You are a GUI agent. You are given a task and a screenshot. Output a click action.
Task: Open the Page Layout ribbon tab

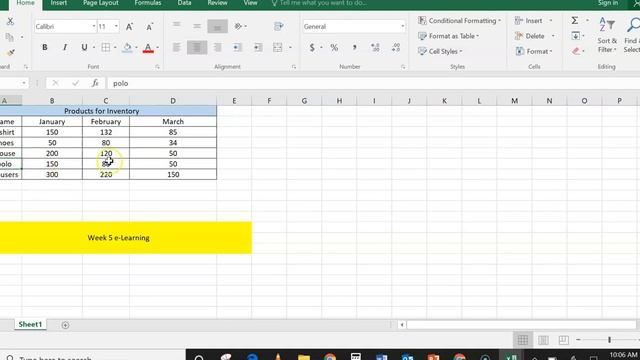click(101, 3)
